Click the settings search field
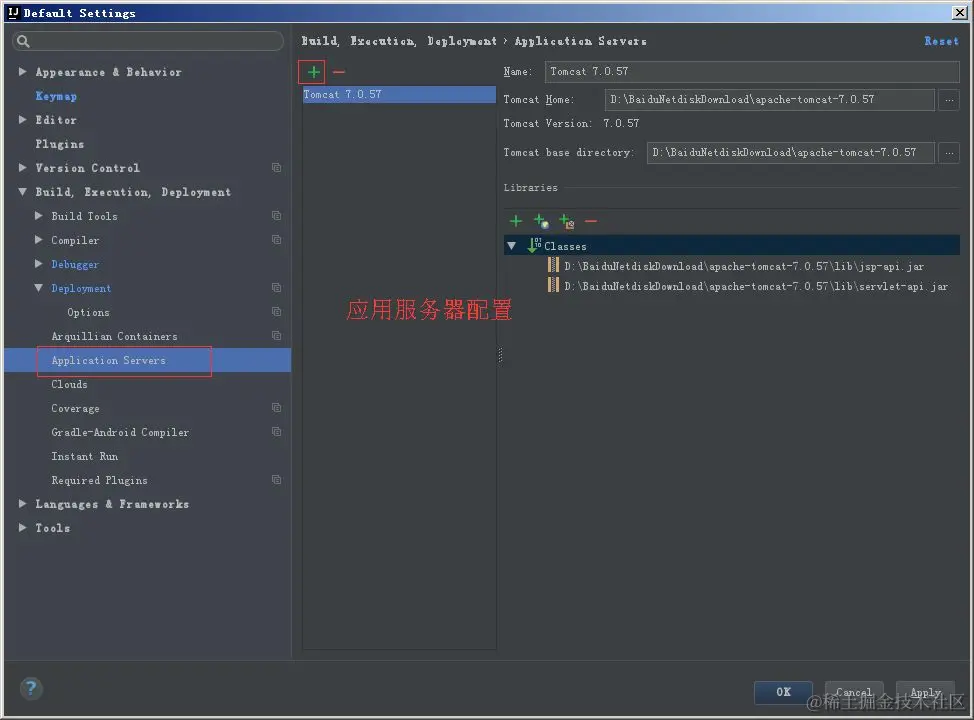This screenshot has height=720, width=974. coord(148,41)
